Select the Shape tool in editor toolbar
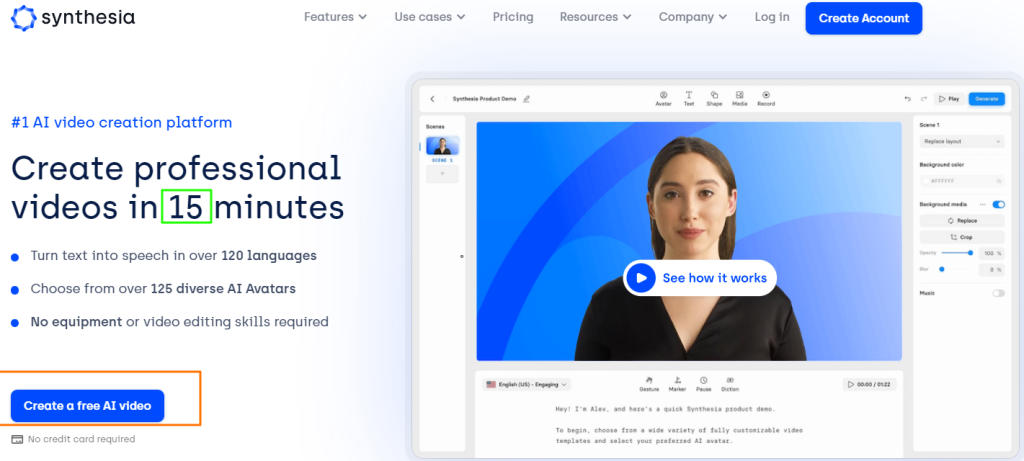This screenshot has height=461, width=1024. [714, 99]
